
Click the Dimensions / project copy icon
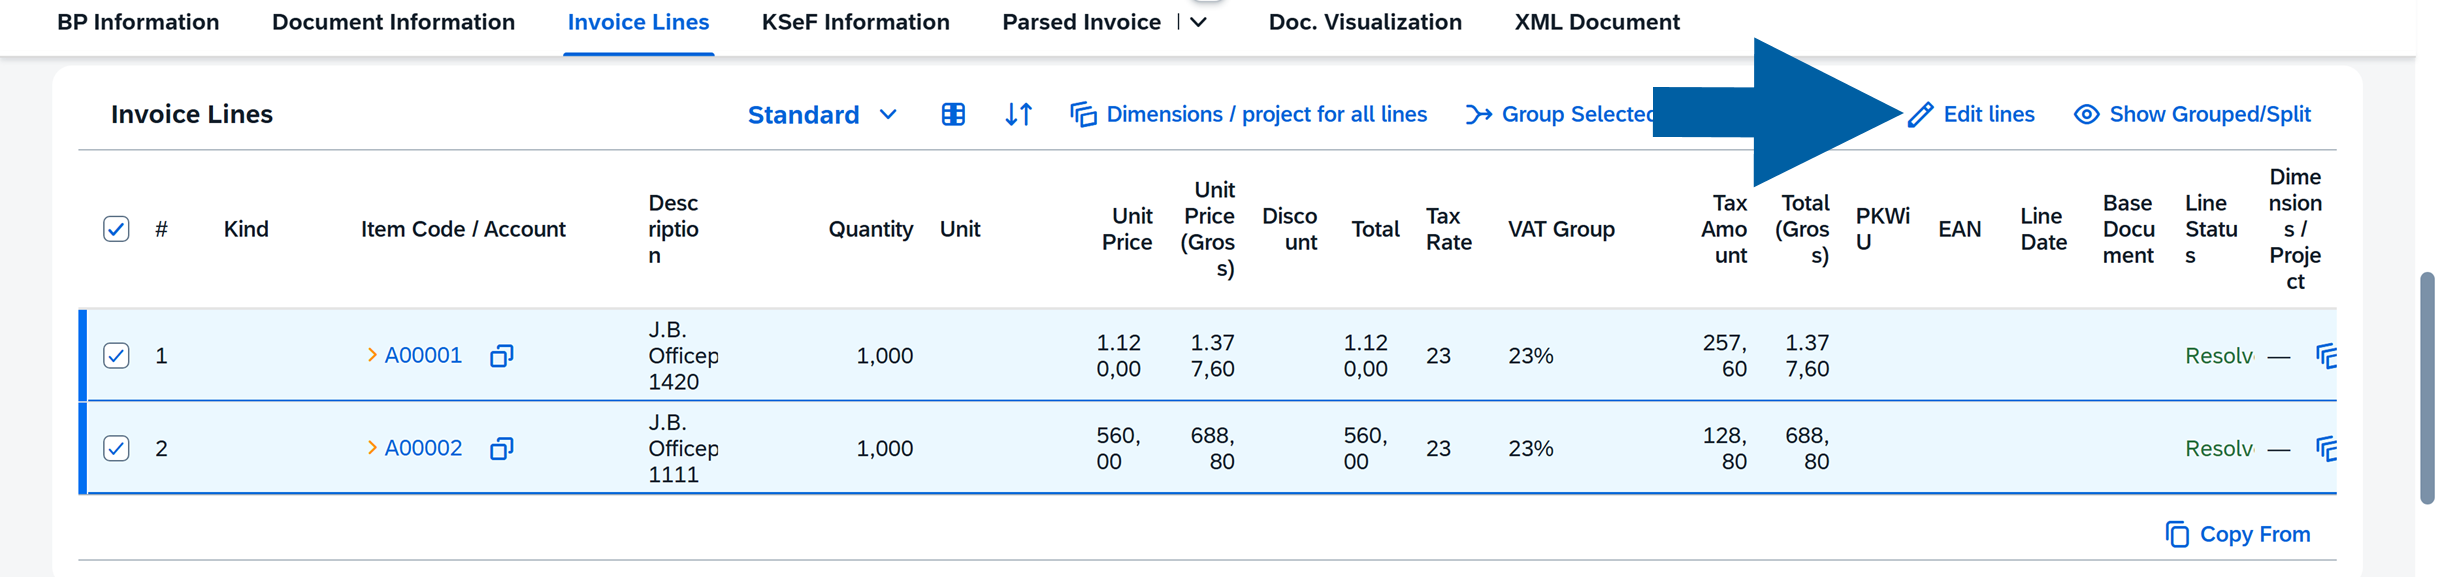click(1083, 114)
